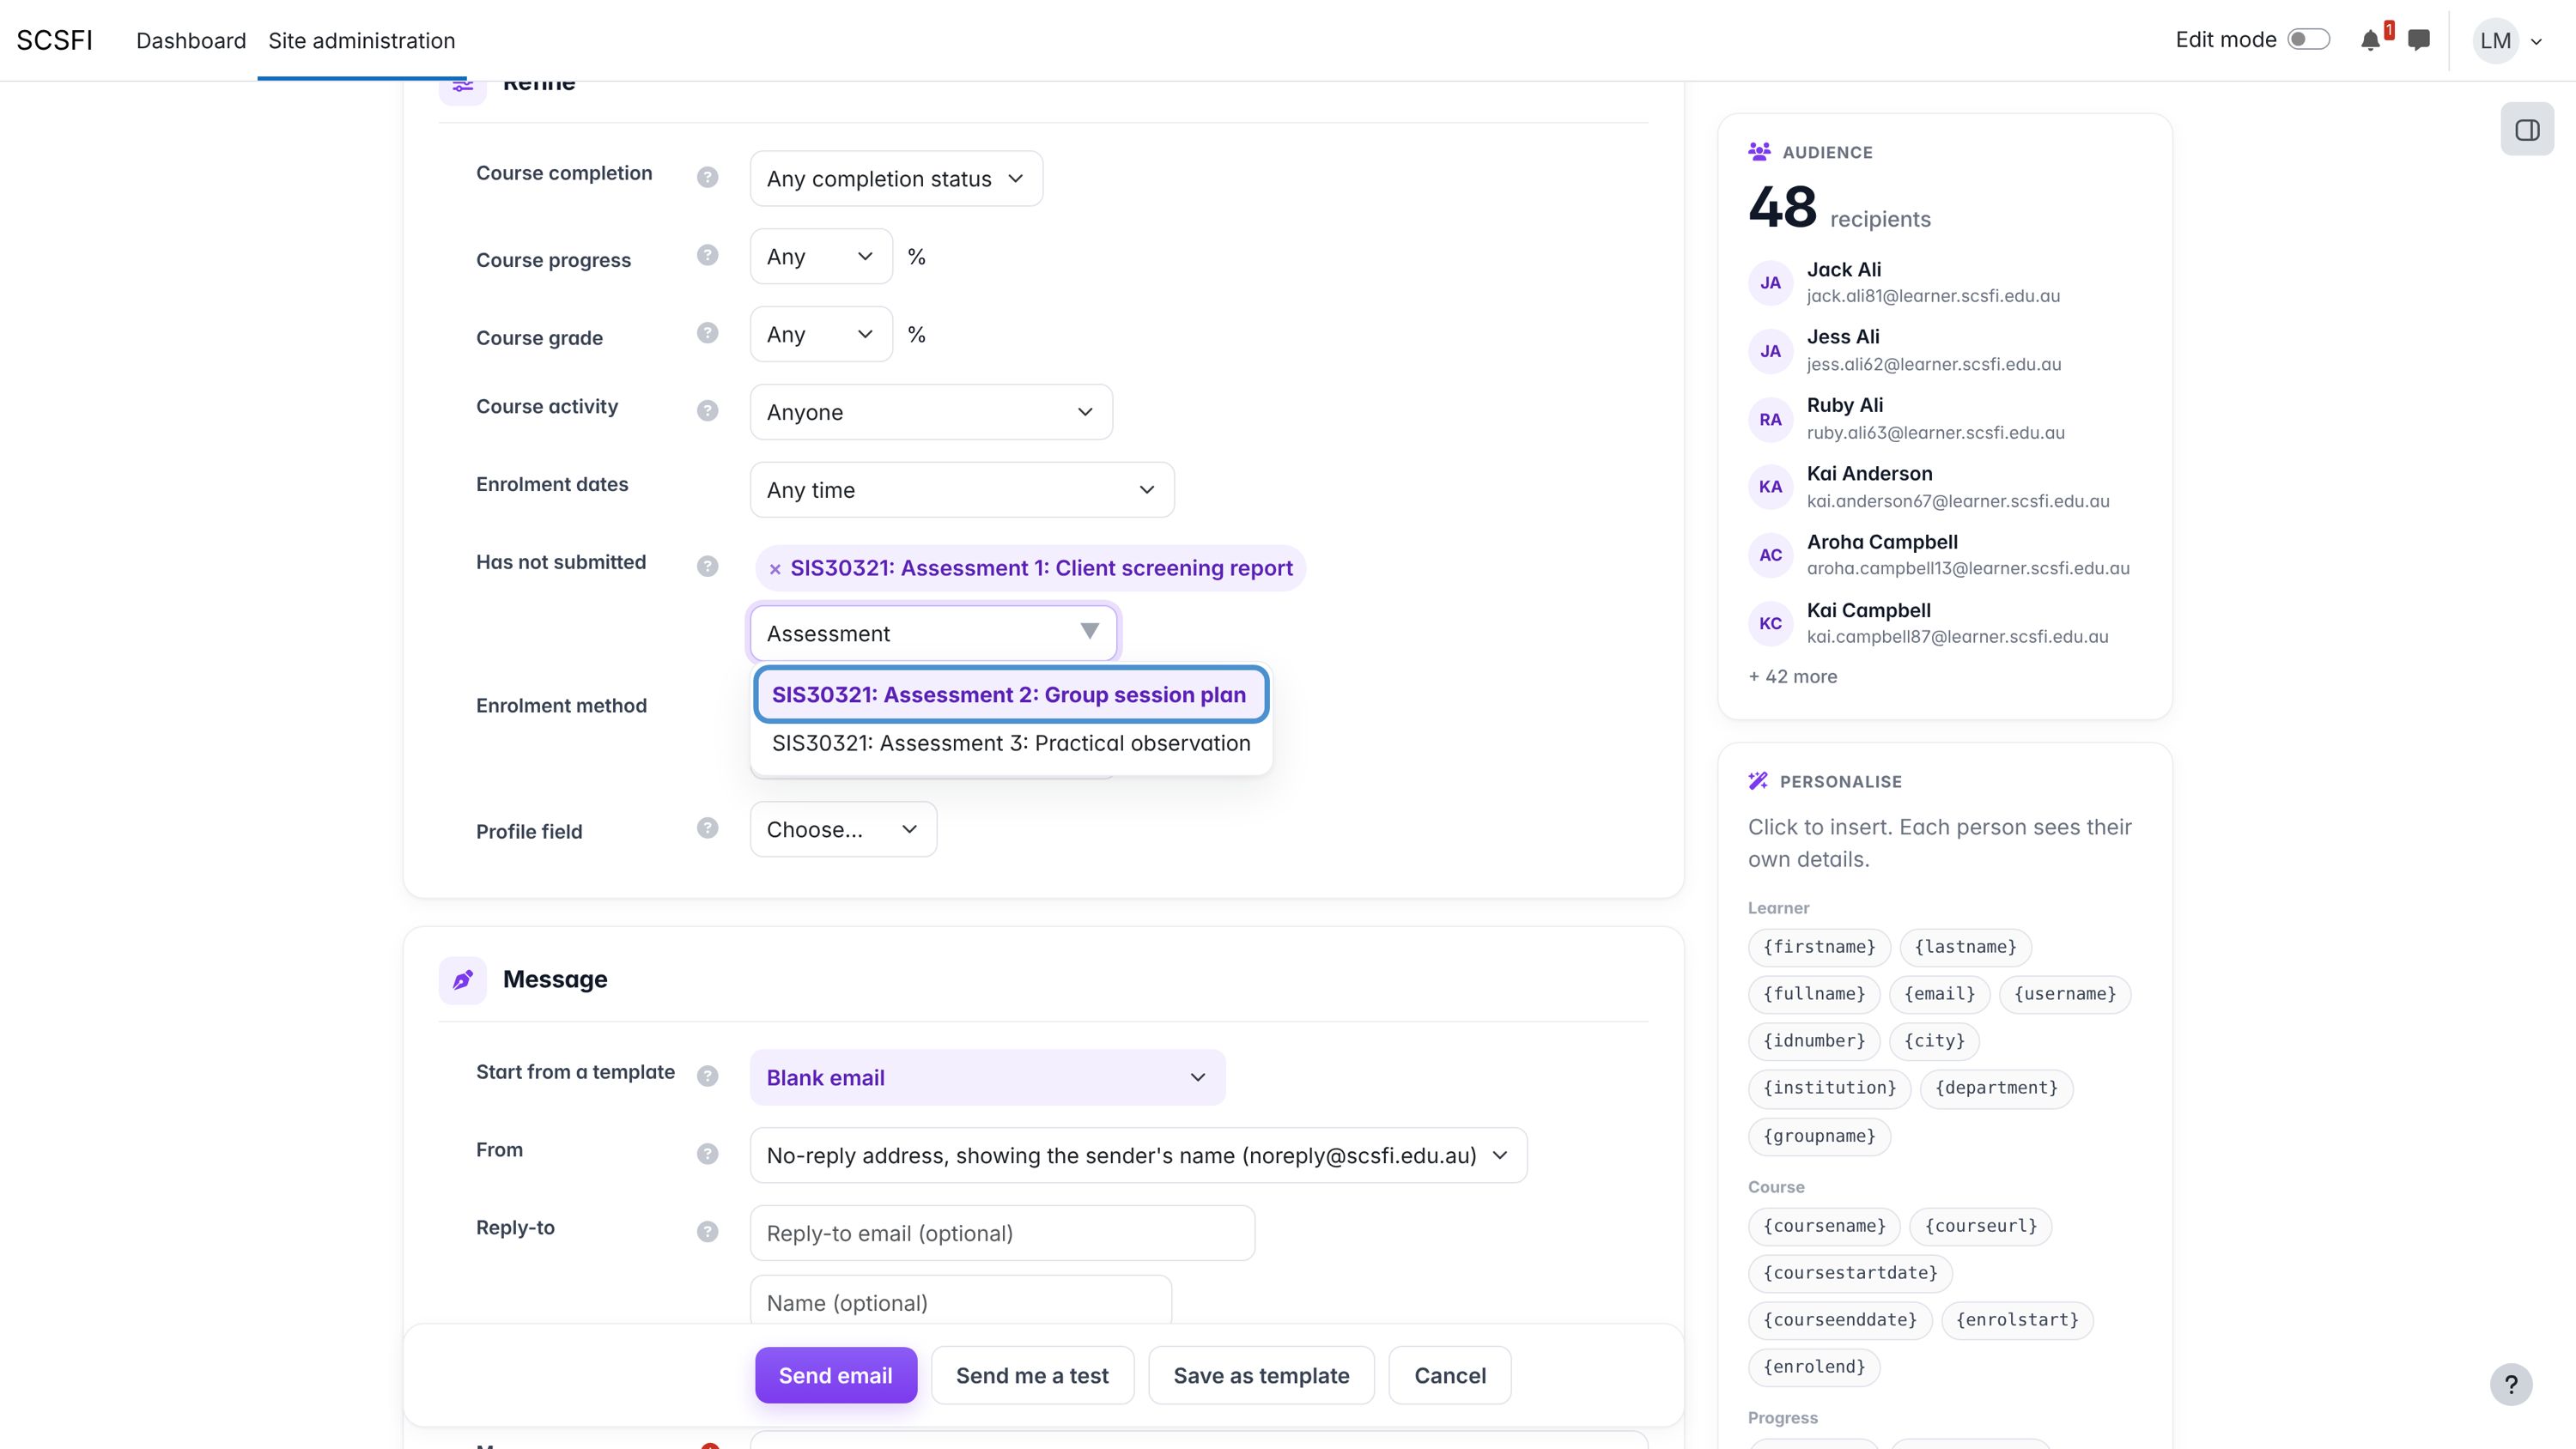The height and width of the screenshot is (1449, 2576).
Task: Open the Any completion status dropdown
Action: (896, 179)
